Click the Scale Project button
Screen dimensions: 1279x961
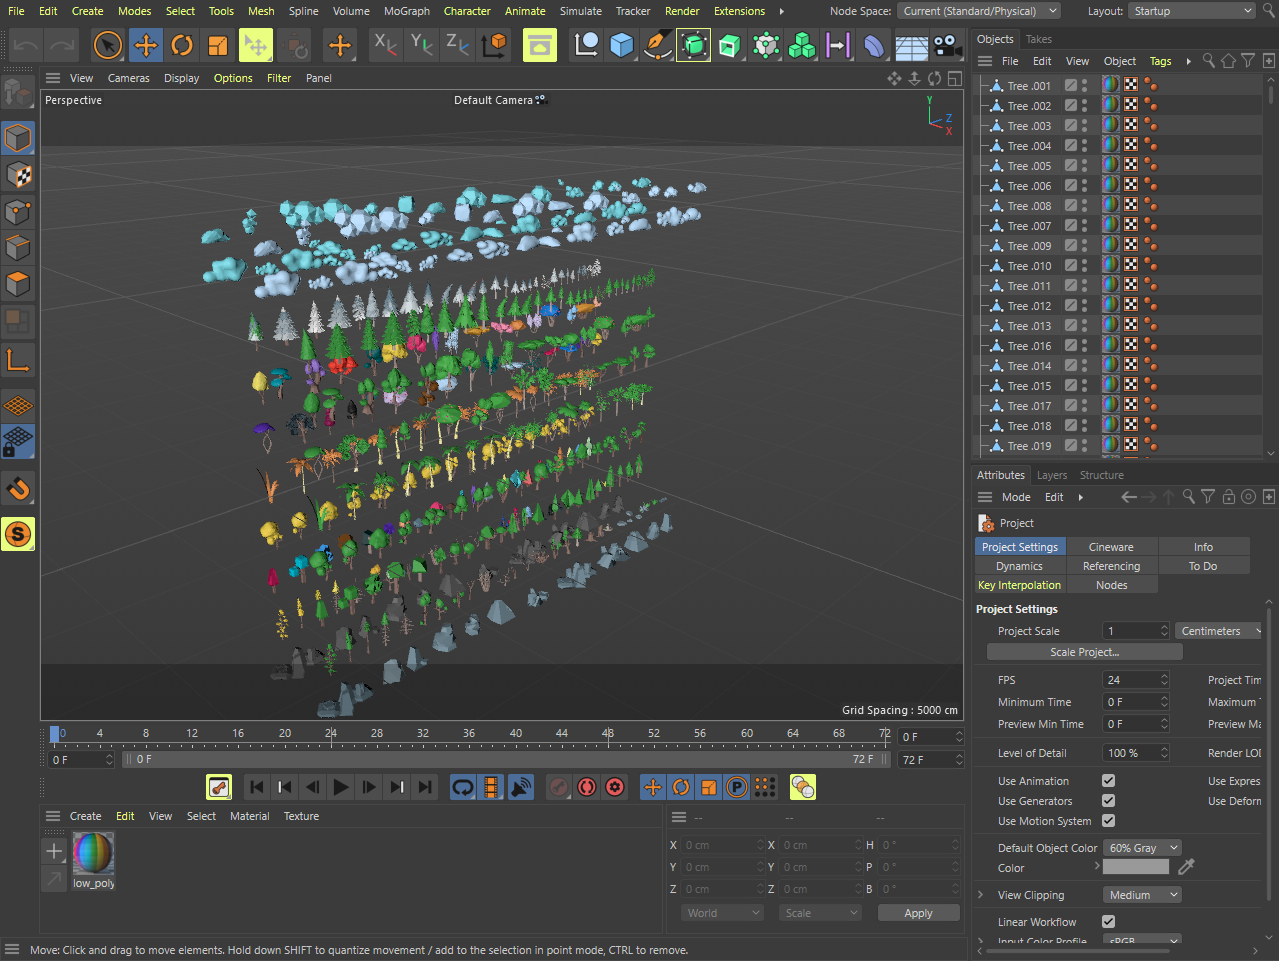pos(1084,652)
